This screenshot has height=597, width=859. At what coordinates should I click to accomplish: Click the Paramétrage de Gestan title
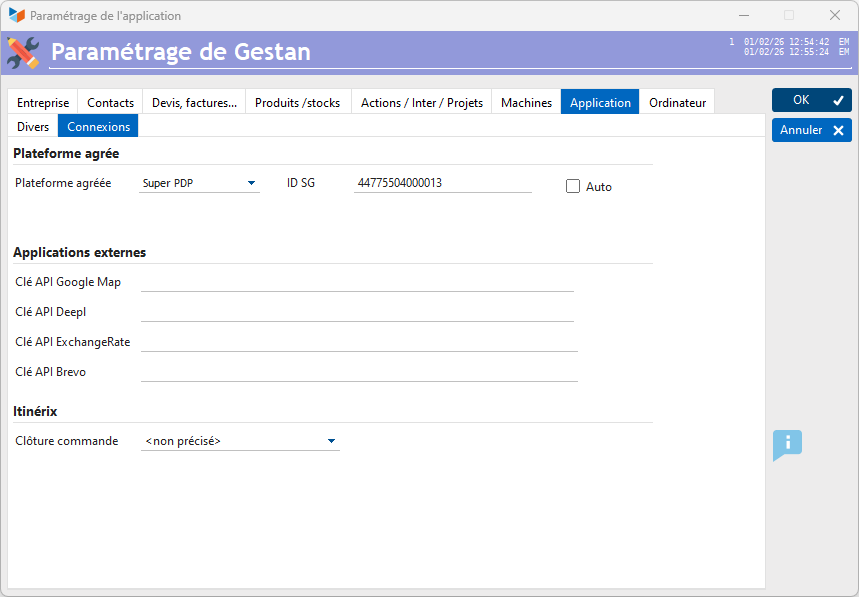181,52
